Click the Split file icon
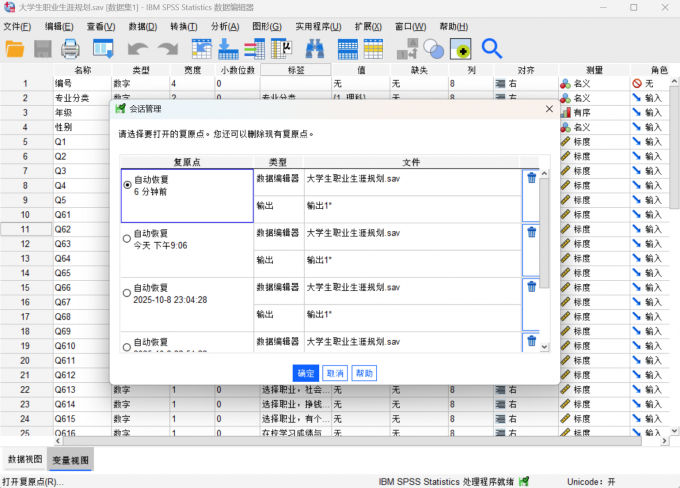 (x=407, y=49)
